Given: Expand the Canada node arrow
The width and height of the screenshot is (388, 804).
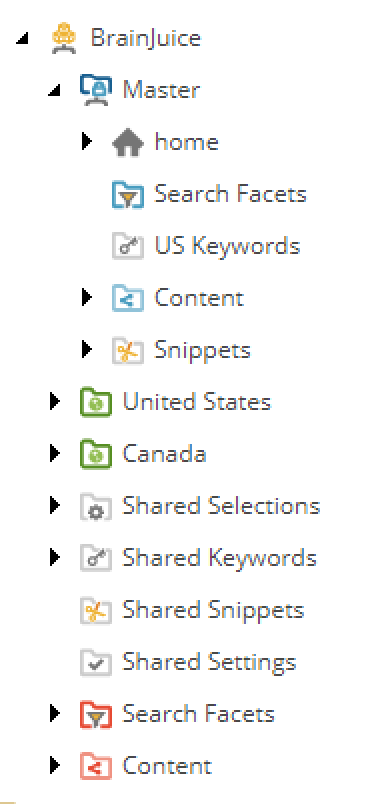Looking at the screenshot, I should 54,454.
